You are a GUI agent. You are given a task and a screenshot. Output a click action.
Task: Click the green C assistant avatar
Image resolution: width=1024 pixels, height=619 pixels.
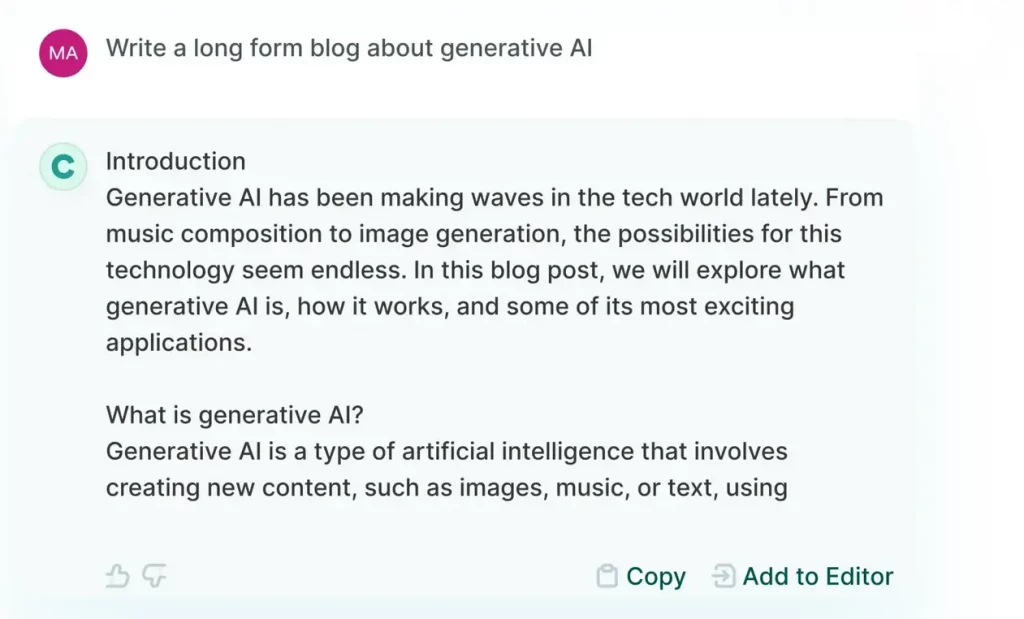(63, 166)
